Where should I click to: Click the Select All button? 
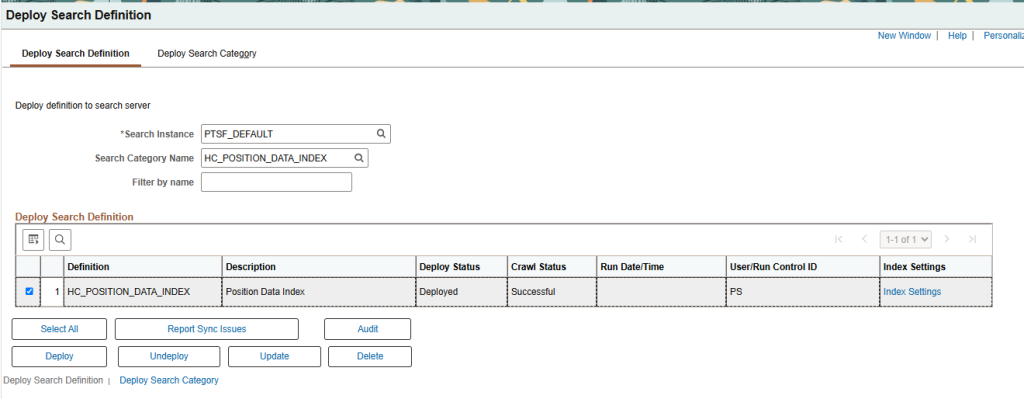point(59,329)
